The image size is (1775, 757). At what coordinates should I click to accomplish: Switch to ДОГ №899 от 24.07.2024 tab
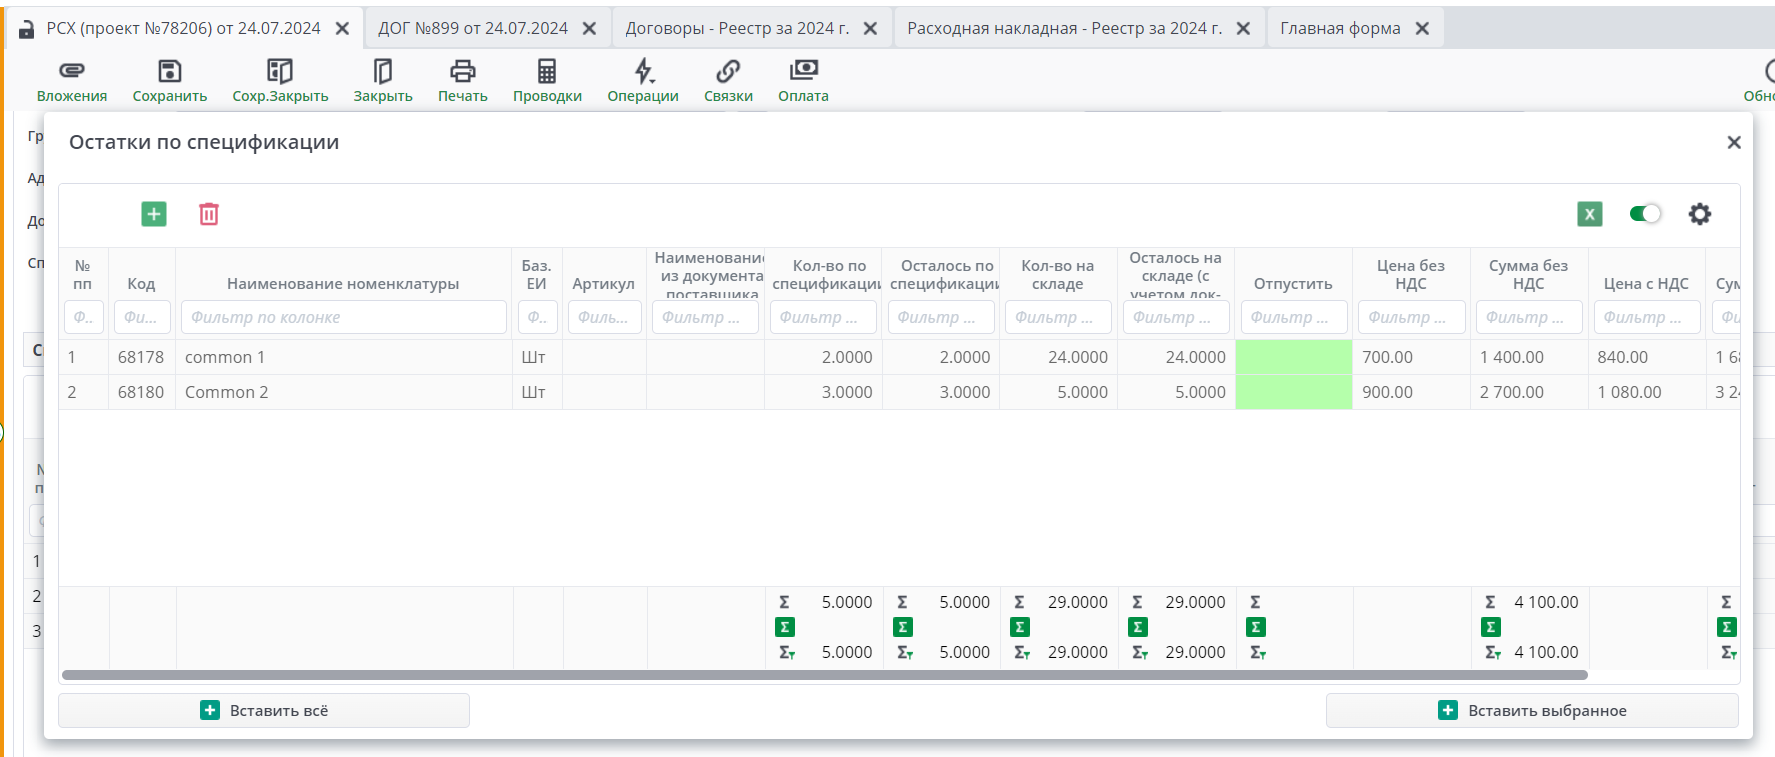click(473, 28)
